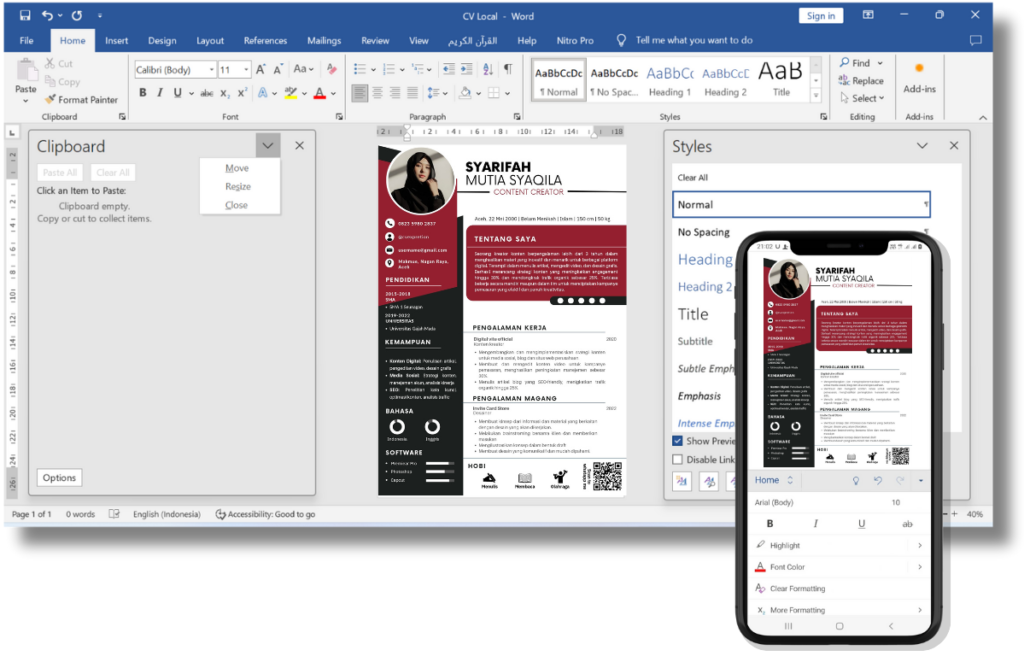Open the Customize Quick Access Toolbar arrow
Viewport: 1024px width, 656px height.
[x=100, y=15]
